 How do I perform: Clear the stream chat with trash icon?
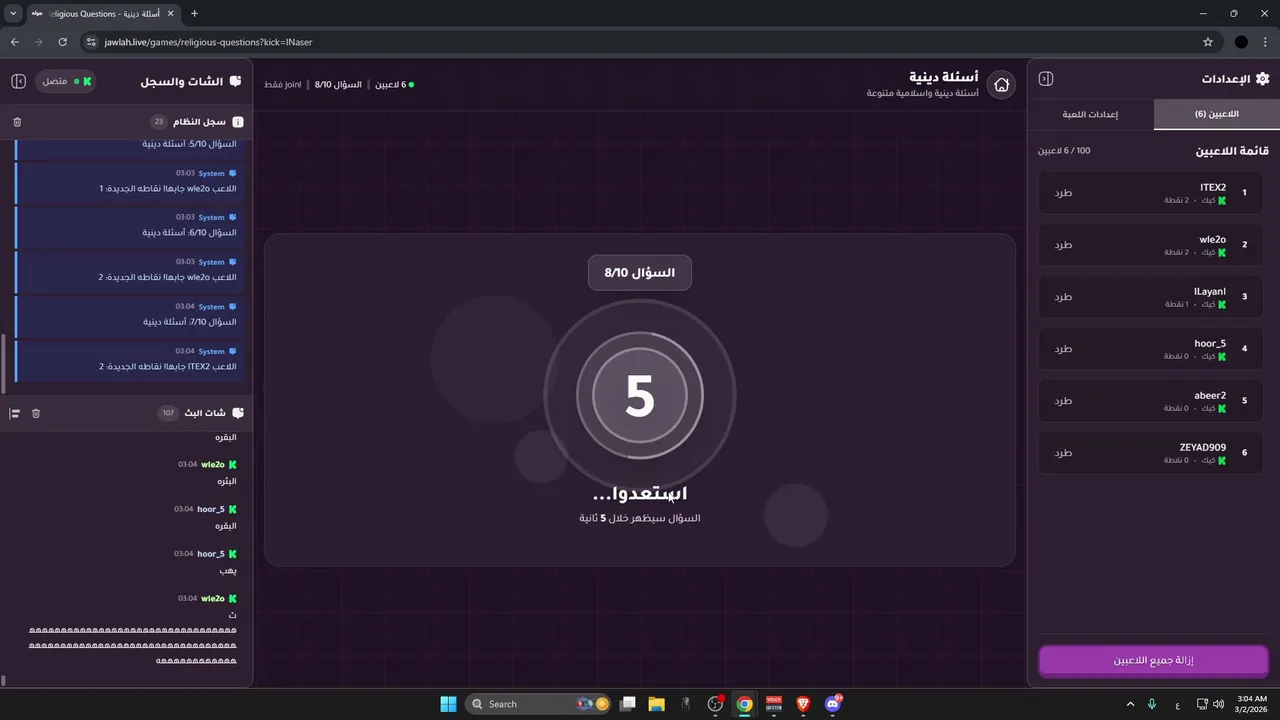coord(36,413)
